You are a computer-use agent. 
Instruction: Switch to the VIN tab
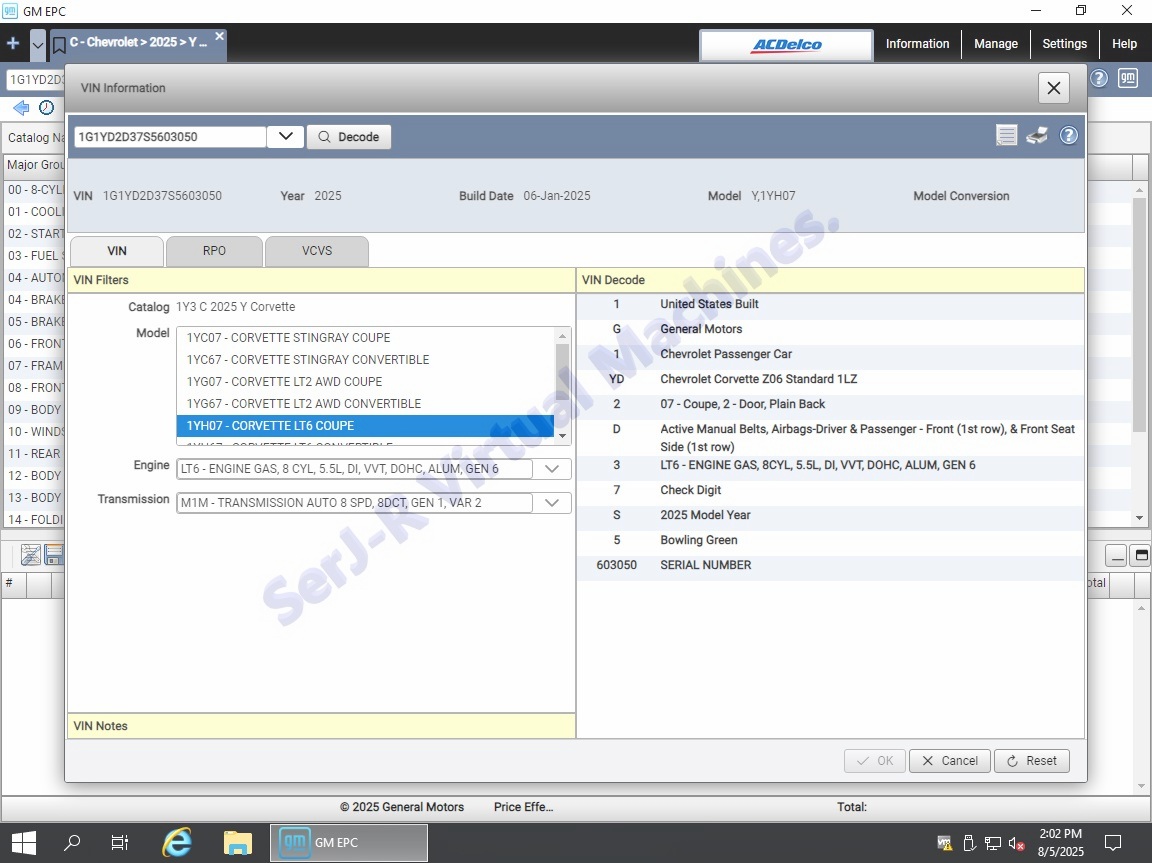coord(117,251)
